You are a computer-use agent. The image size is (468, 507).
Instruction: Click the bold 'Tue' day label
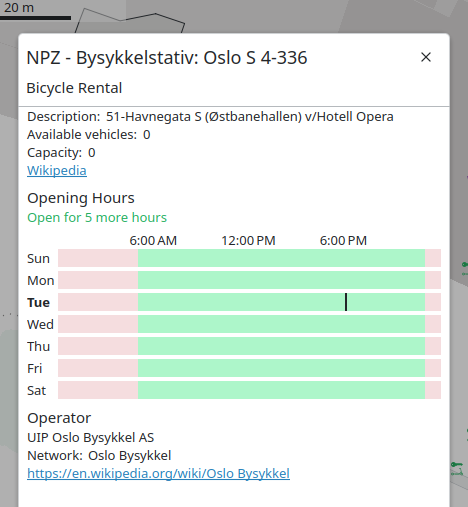[x=38, y=303]
